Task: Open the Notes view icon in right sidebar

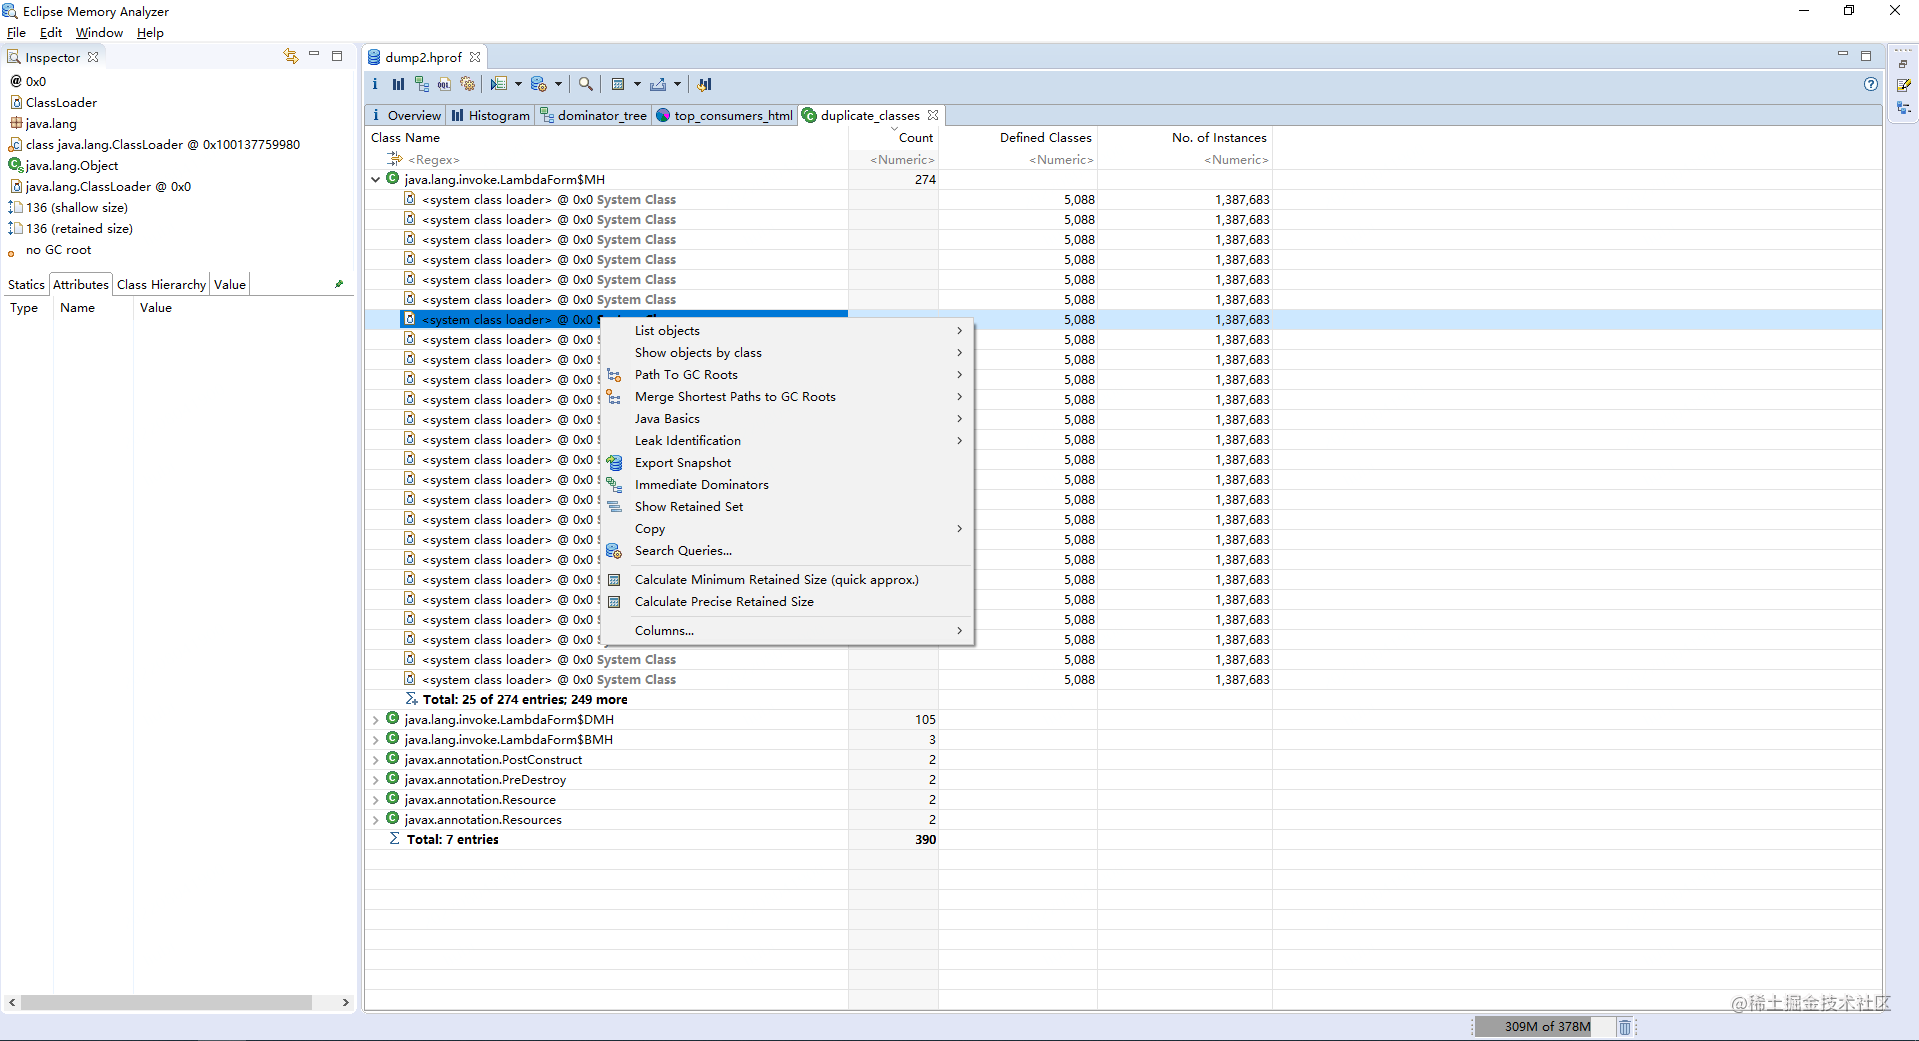Action: coord(1903,85)
